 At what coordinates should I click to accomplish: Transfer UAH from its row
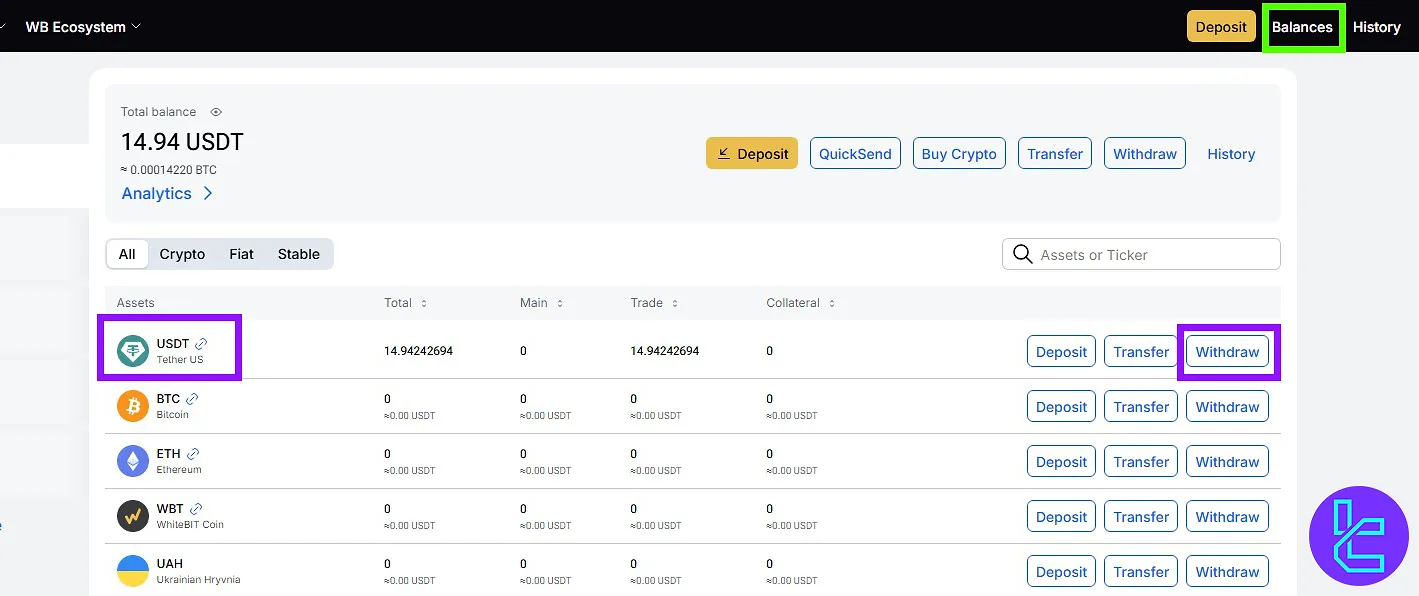tap(1141, 572)
